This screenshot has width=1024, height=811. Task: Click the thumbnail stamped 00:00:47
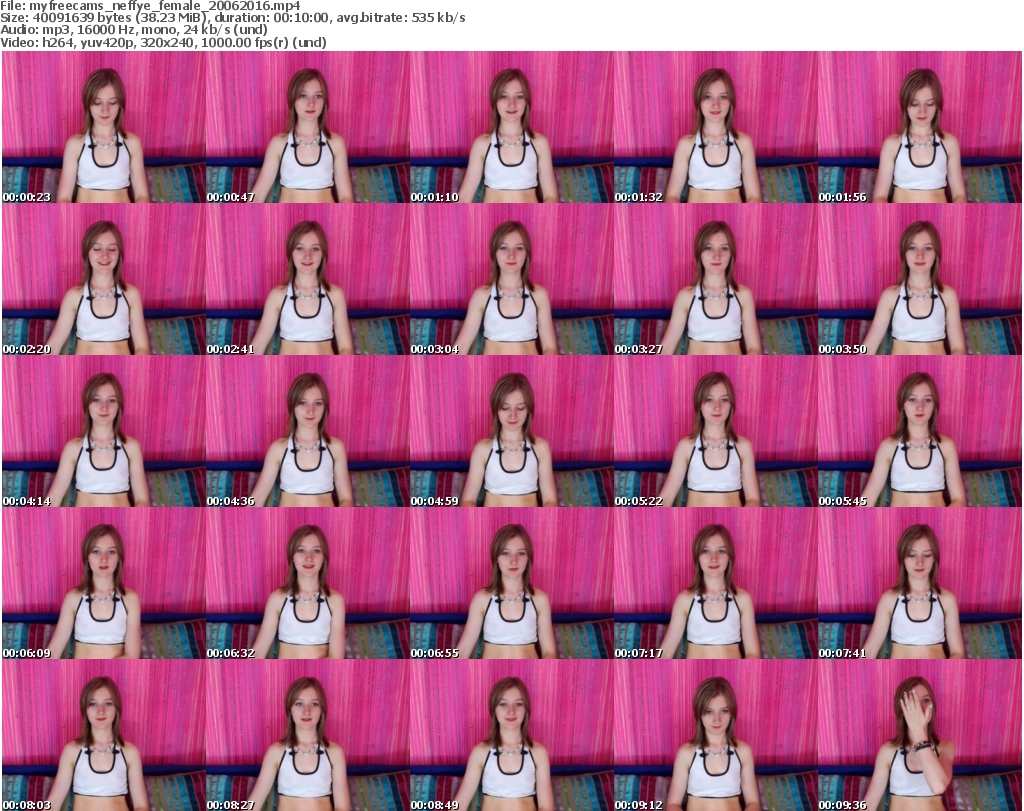[x=308, y=127]
